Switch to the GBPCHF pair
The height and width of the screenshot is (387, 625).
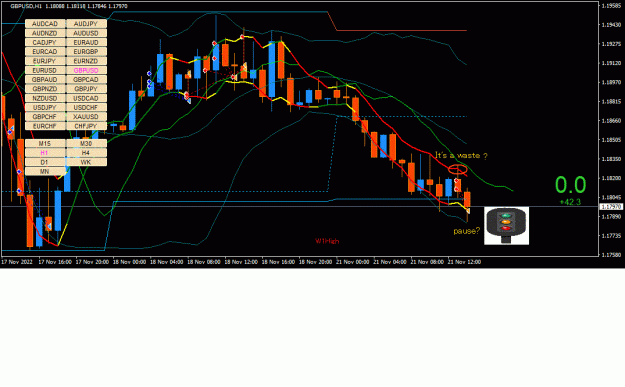coord(45,117)
